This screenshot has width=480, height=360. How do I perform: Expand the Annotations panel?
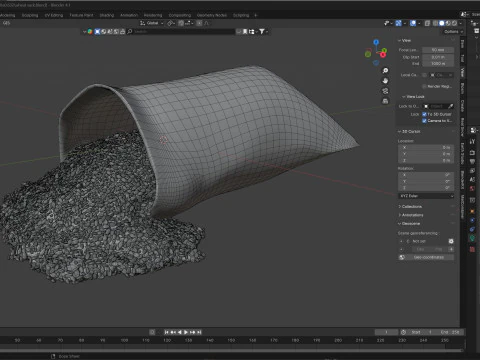click(x=411, y=215)
